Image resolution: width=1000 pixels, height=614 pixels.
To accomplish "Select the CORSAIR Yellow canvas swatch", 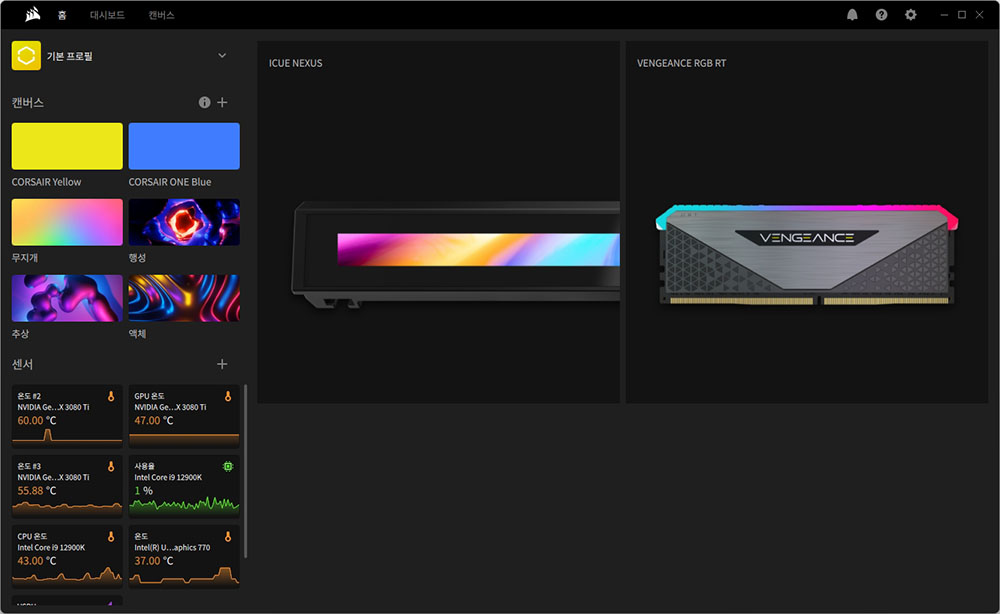I will click(67, 146).
